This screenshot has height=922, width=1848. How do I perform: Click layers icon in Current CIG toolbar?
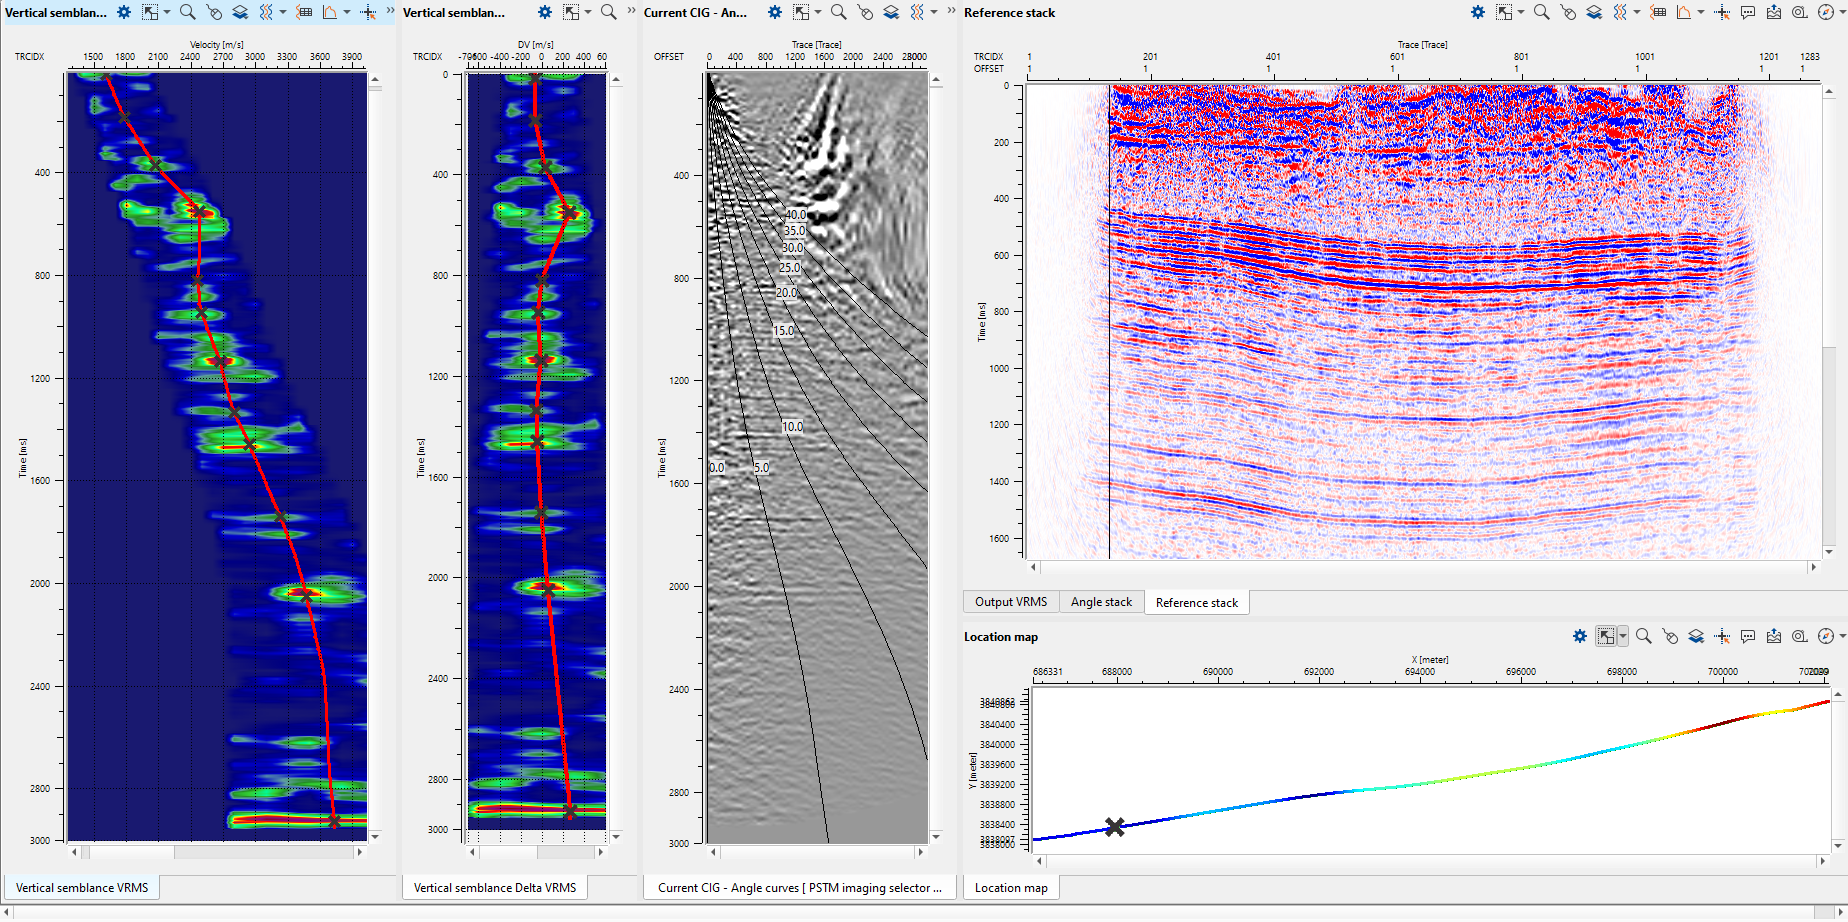(x=891, y=13)
